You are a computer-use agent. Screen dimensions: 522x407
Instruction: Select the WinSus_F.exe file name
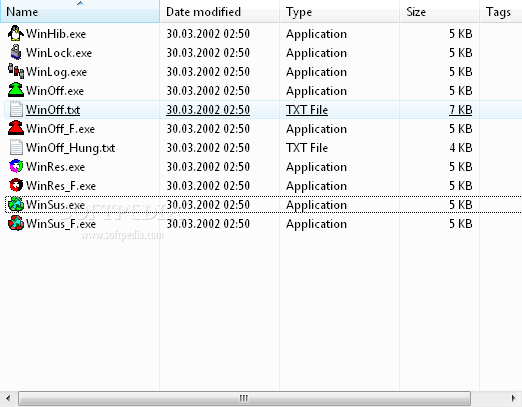coord(61,224)
